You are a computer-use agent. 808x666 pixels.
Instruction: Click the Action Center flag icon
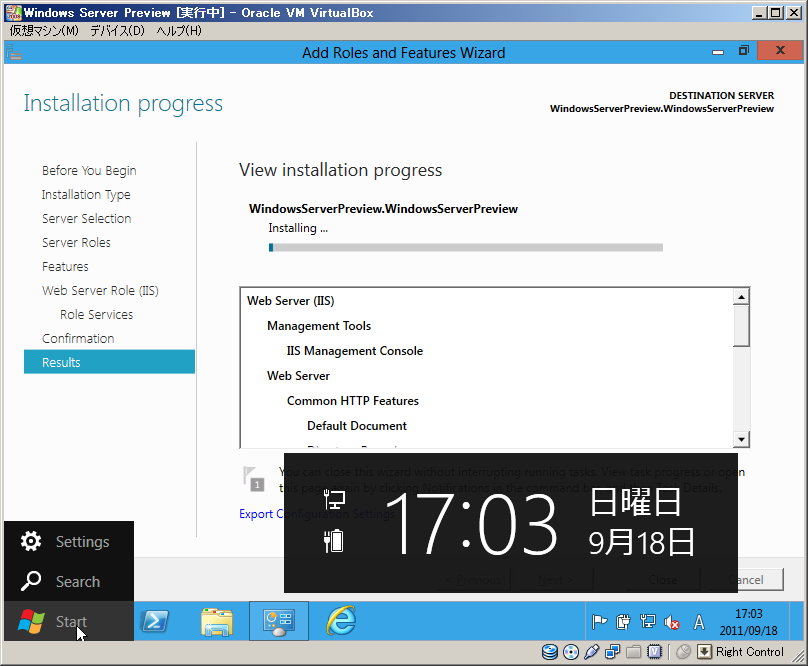click(x=600, y=622)
